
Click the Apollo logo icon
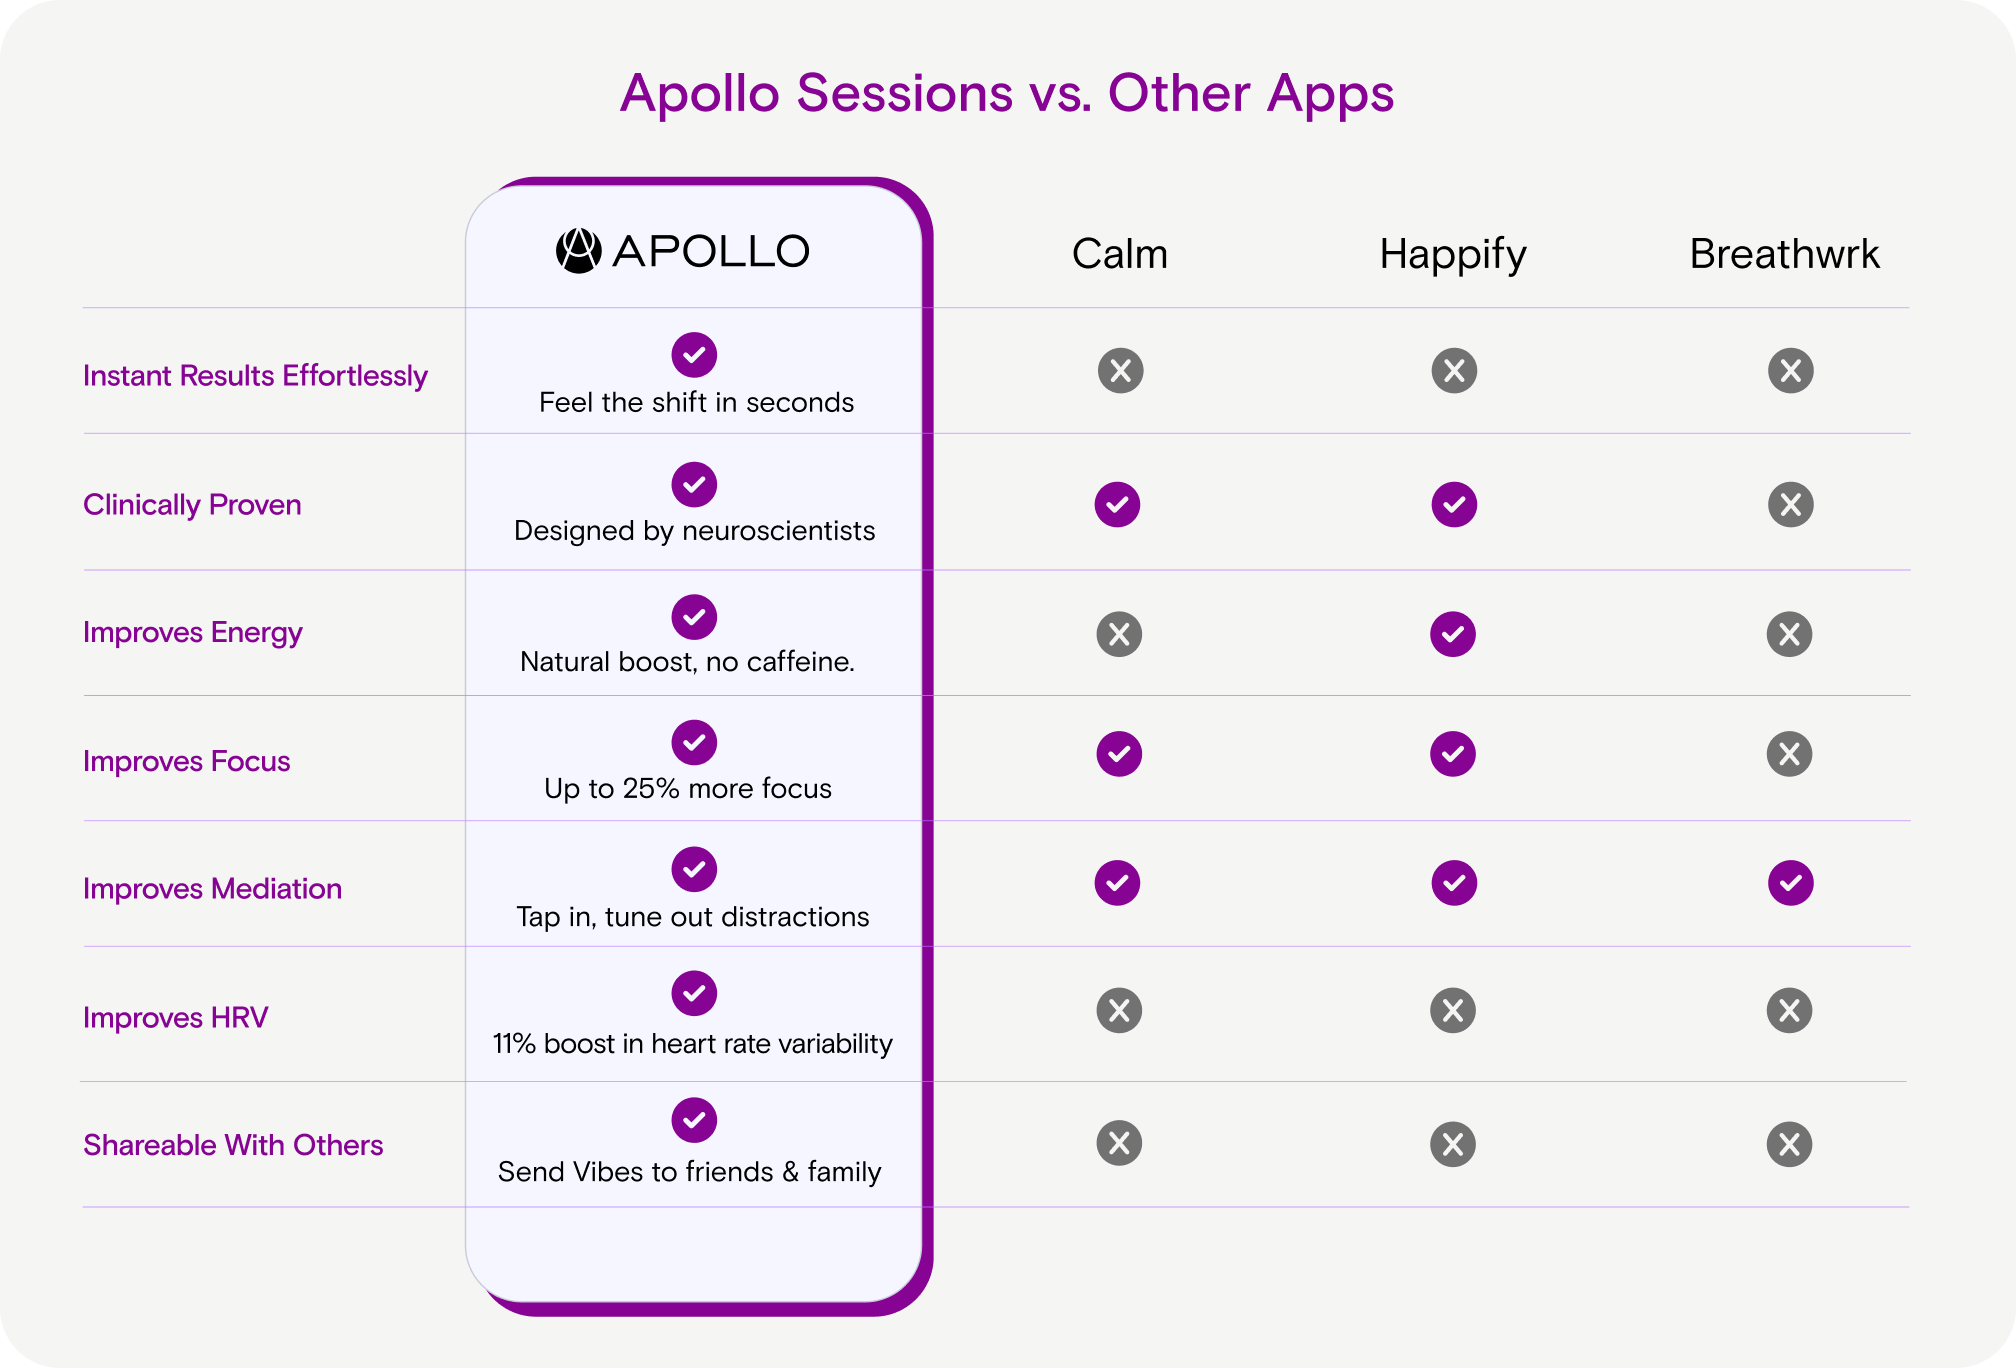point(578,251)
